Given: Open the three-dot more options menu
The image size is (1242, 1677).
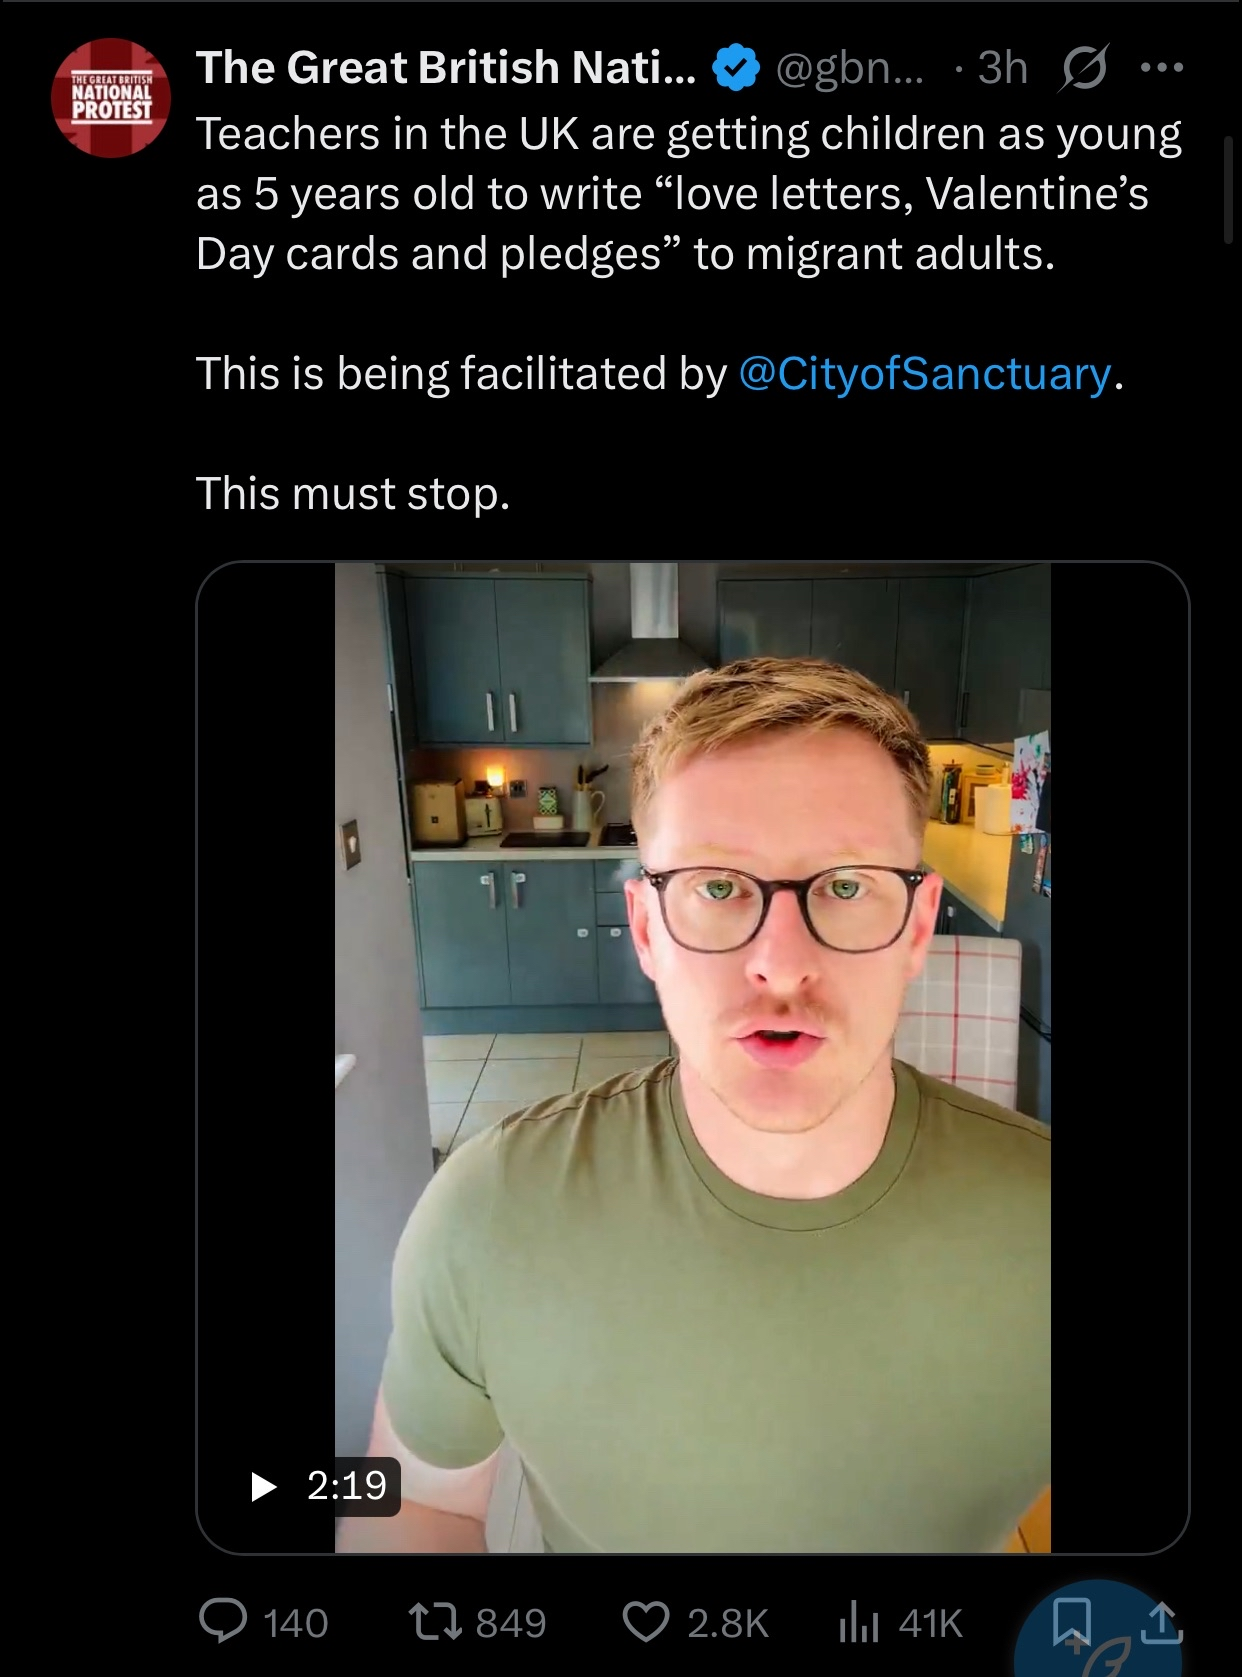Looking at the screenshot, I should pos(1162,68).
